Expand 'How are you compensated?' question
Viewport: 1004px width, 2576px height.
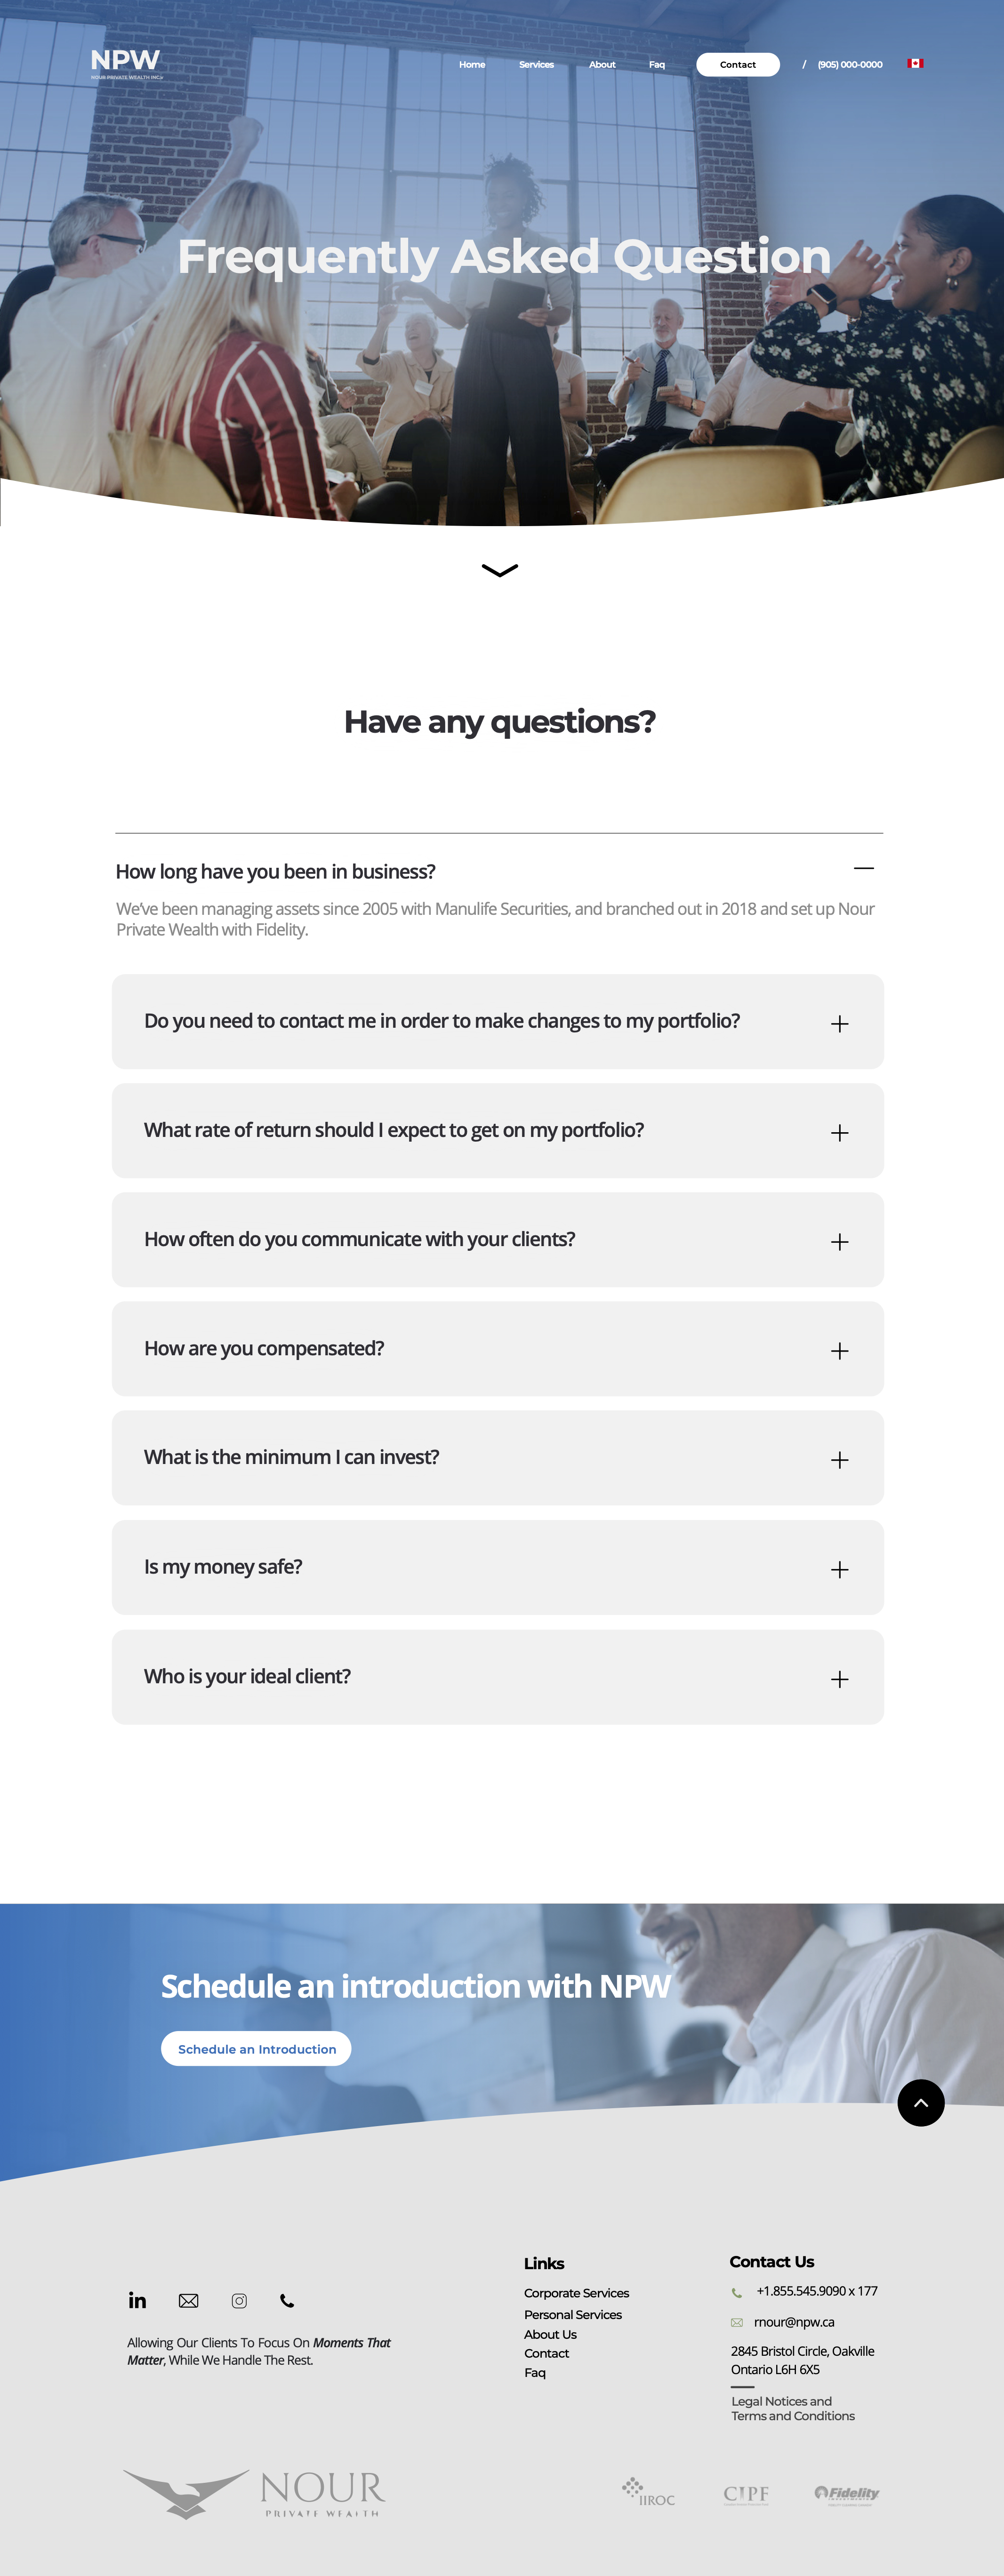839,1351
